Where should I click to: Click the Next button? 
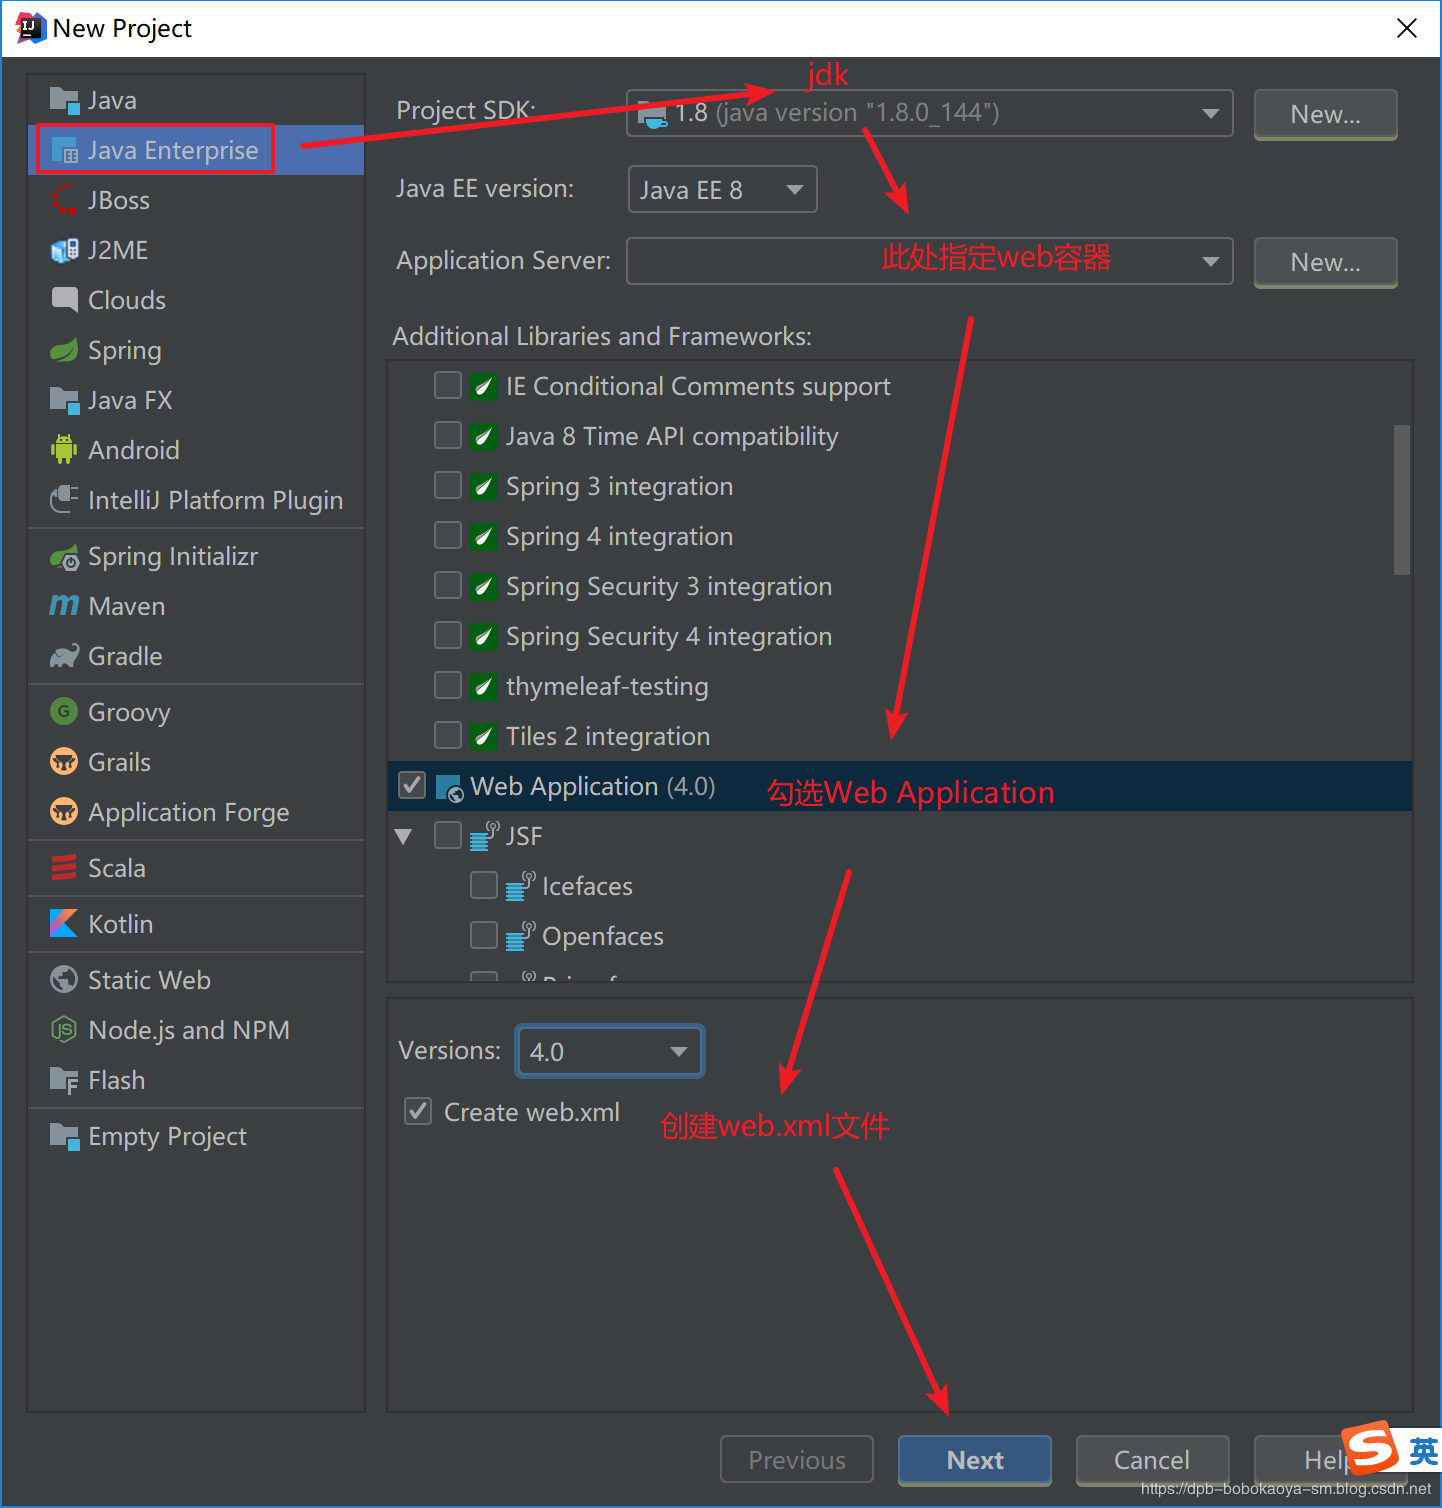coord(975,1460)
